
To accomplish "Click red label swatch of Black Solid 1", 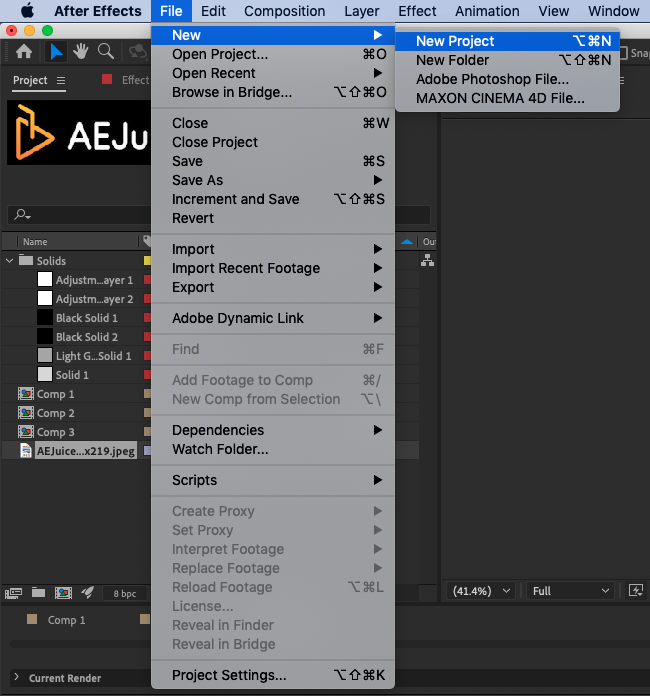I will pyautogui.click(x=147, y=318).
